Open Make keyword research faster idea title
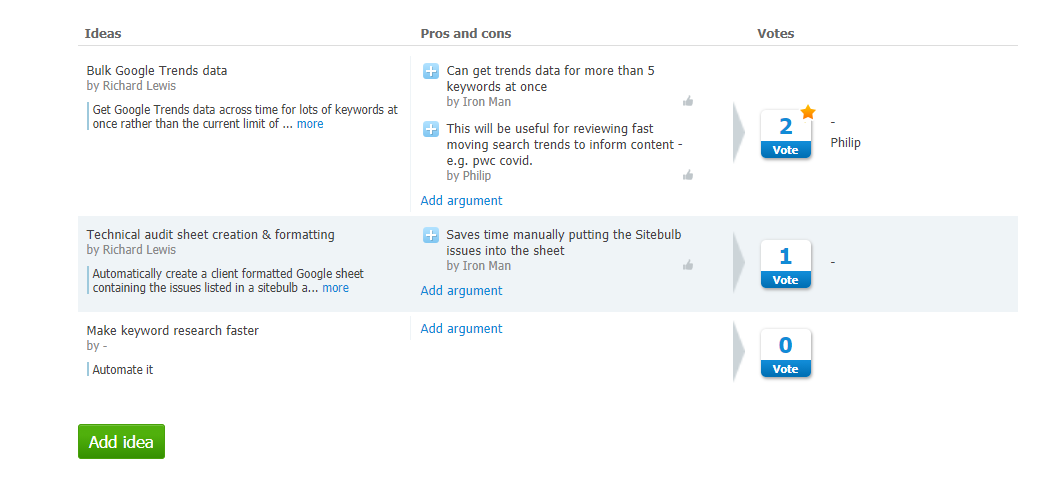1040x497 pixels. (172, 330)
